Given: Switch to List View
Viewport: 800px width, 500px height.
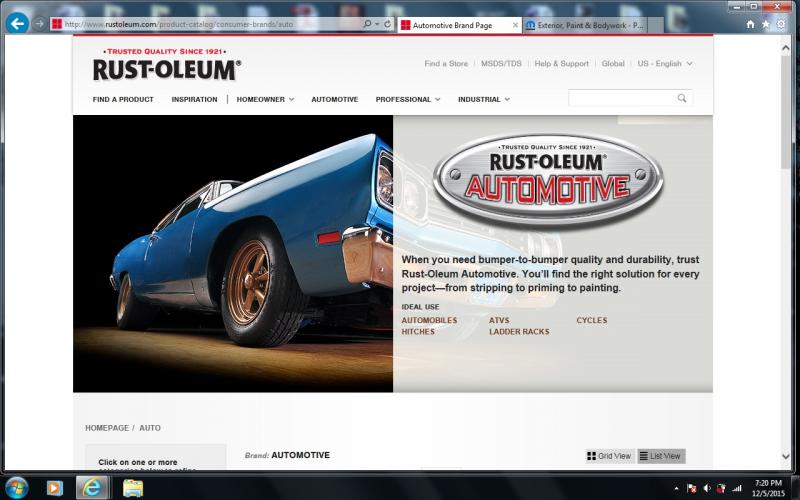Looking at the screenshot, I should [x=661, y=456].
